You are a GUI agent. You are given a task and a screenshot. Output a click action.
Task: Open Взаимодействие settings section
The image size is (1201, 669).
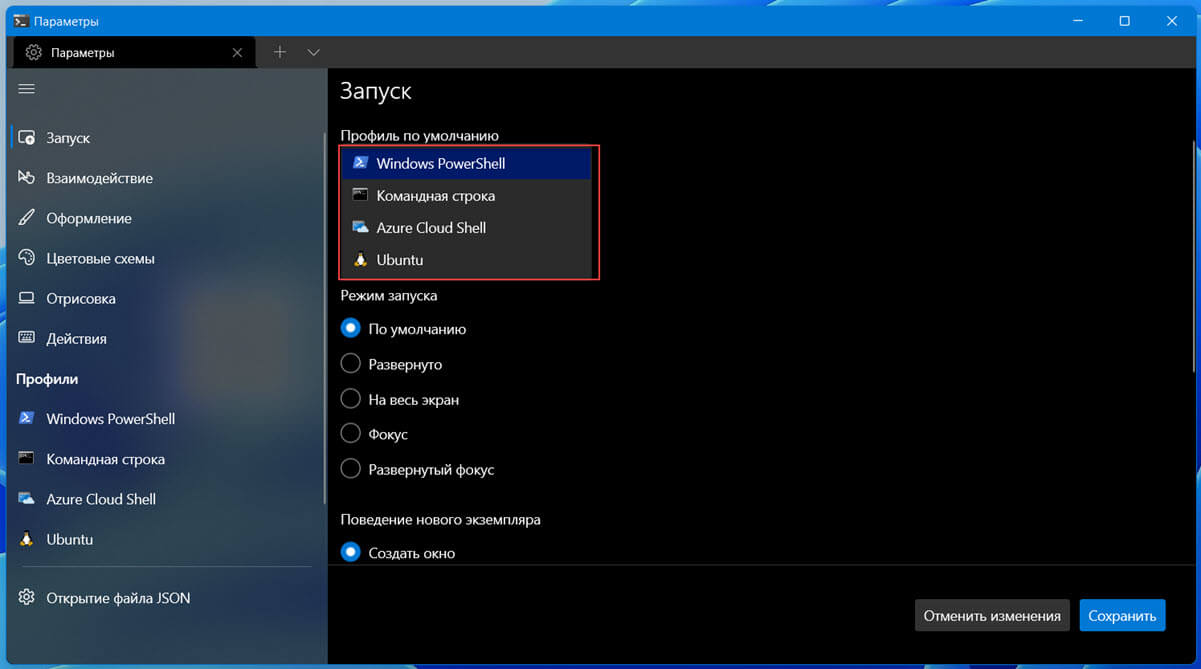(164, 178)
